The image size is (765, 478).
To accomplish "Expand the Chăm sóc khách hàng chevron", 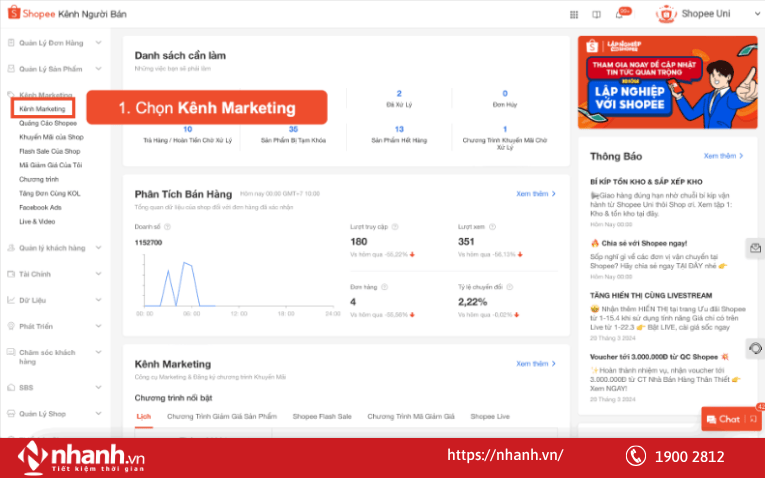I will (99, 352).
